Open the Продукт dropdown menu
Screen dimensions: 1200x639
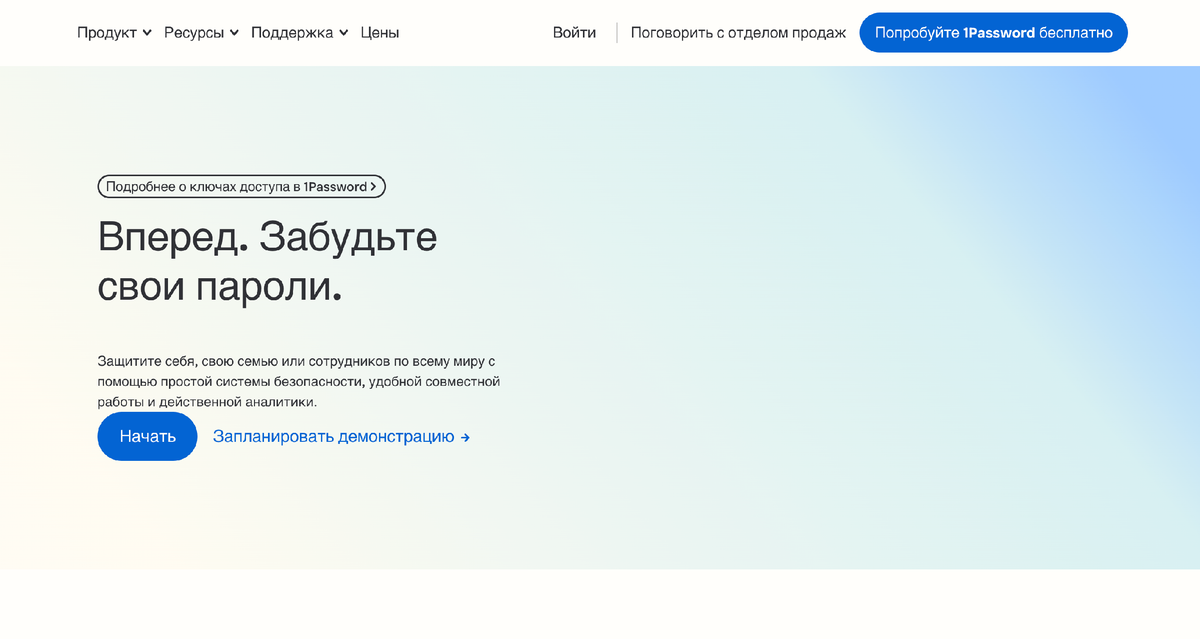coord(114,33)
